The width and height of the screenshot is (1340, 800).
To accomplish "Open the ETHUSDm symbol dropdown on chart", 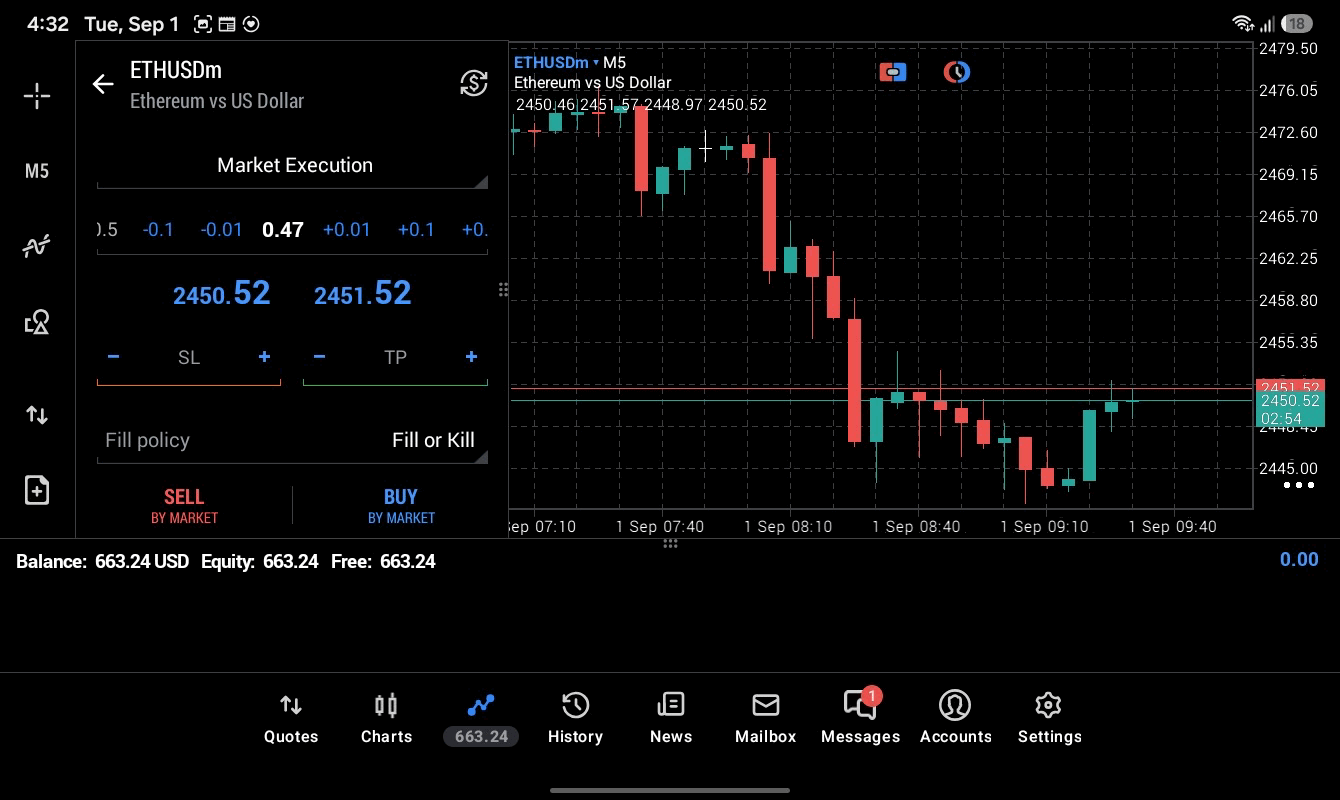I will pyautogui.click(x=556, y=62).
